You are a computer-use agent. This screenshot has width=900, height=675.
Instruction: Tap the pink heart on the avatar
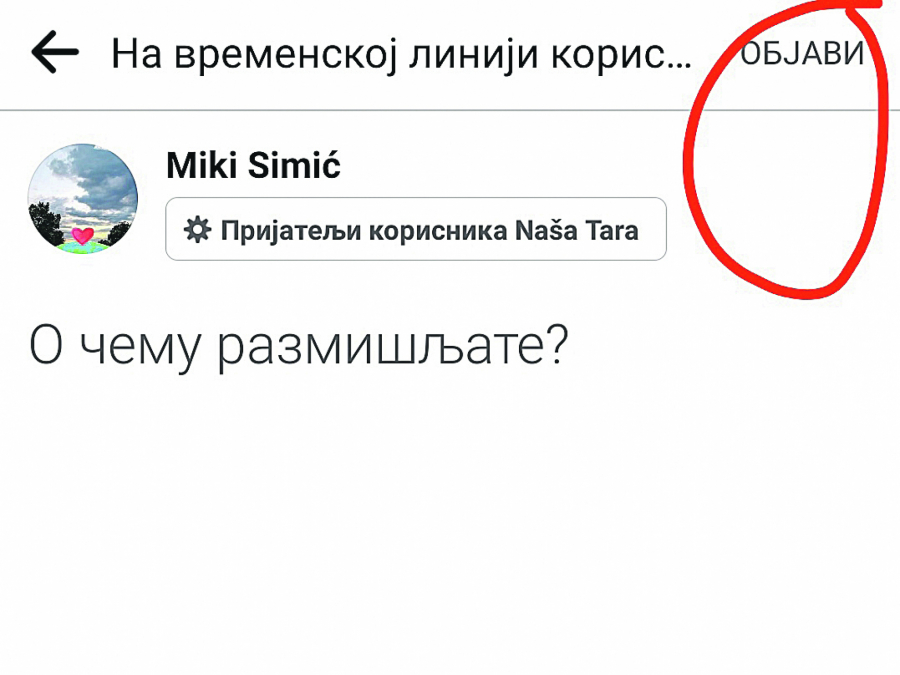point(83,237)
